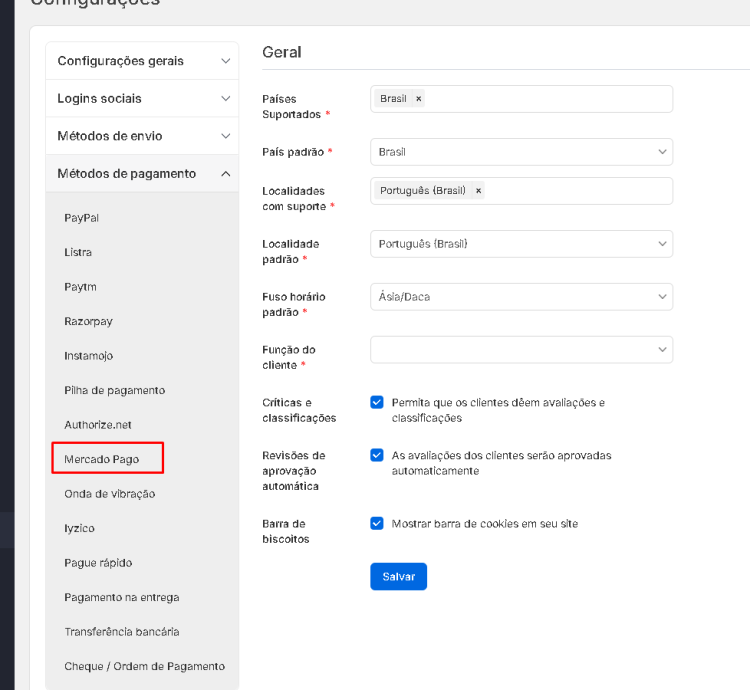750x690 pixels.
Task: Select PayPal payment method
Action: click(x=82, y=218)
